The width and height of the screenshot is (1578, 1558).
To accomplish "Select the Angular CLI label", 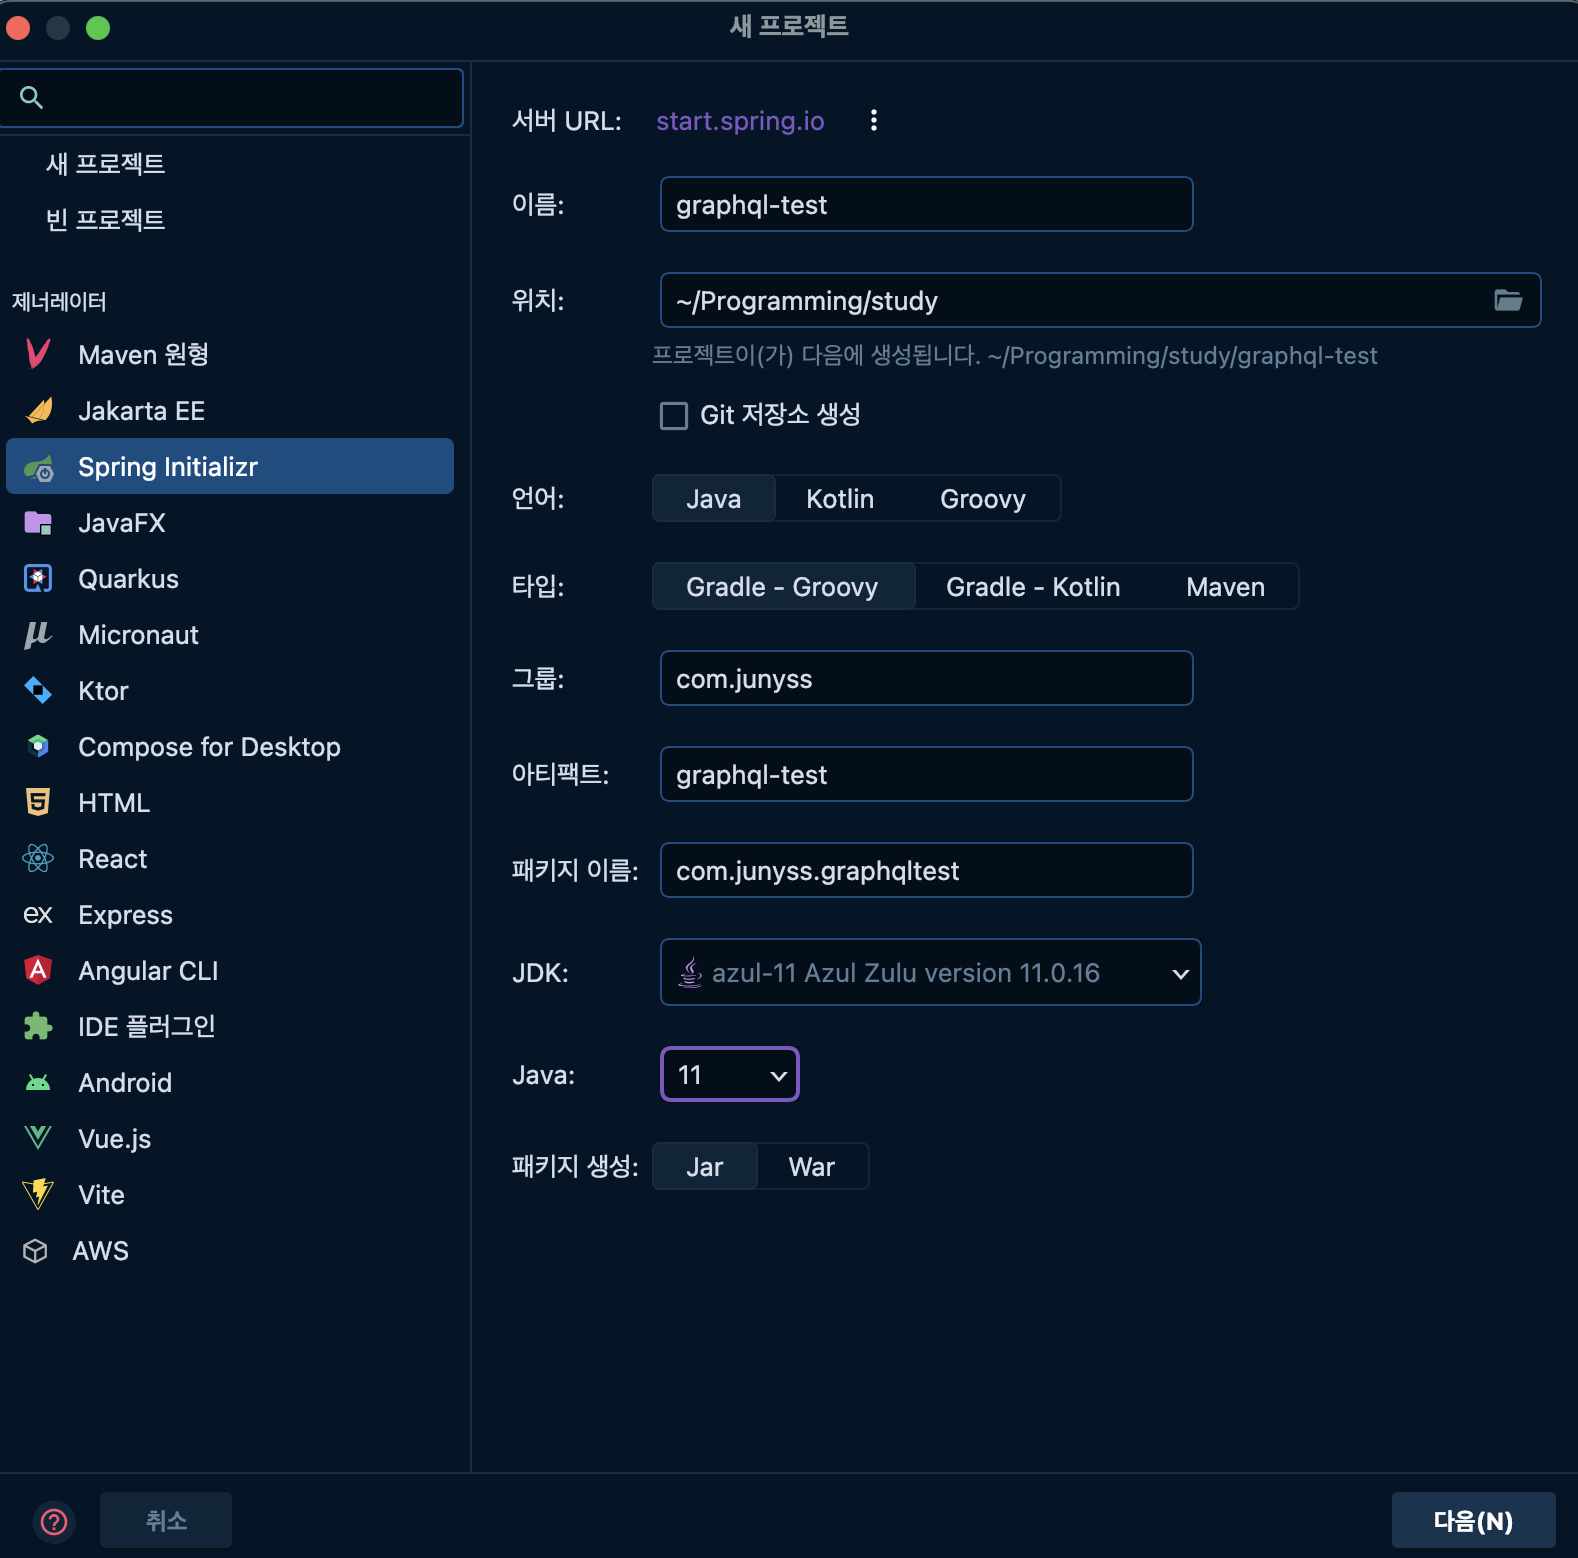I will click(148, 970).
